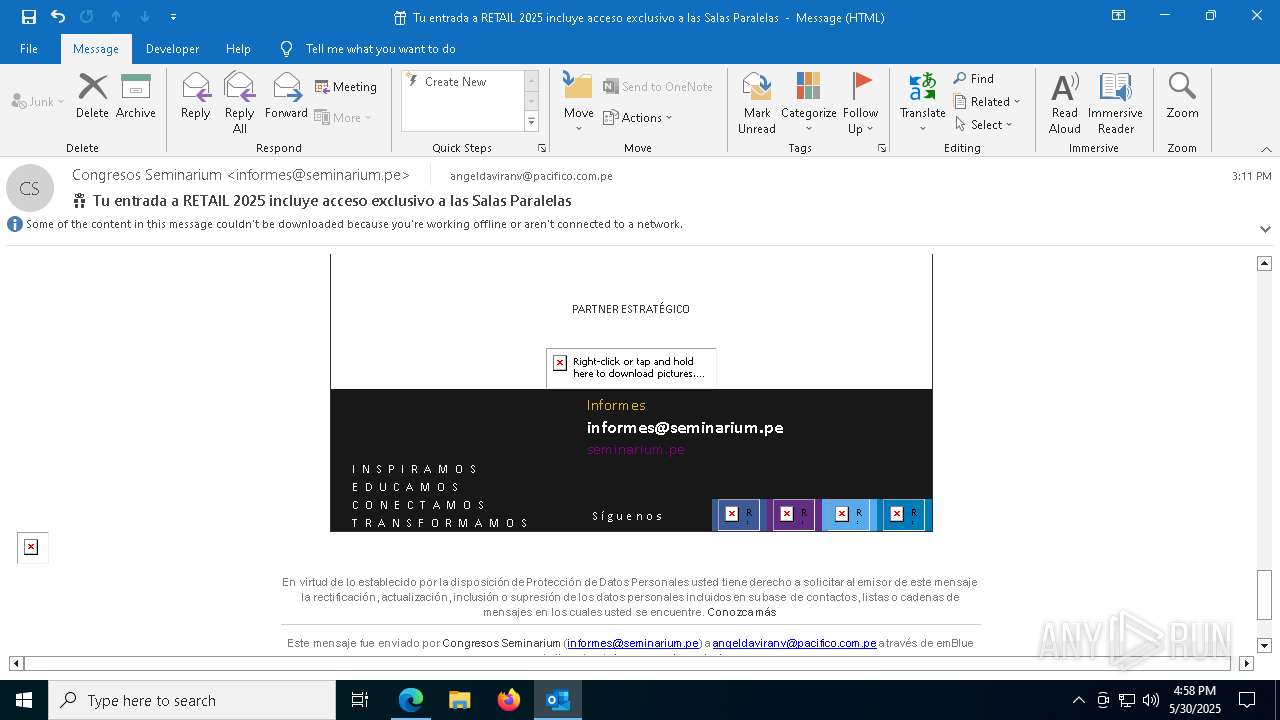Click the informes@seminarium.pe link in the disclaimer

pos(633,643)
